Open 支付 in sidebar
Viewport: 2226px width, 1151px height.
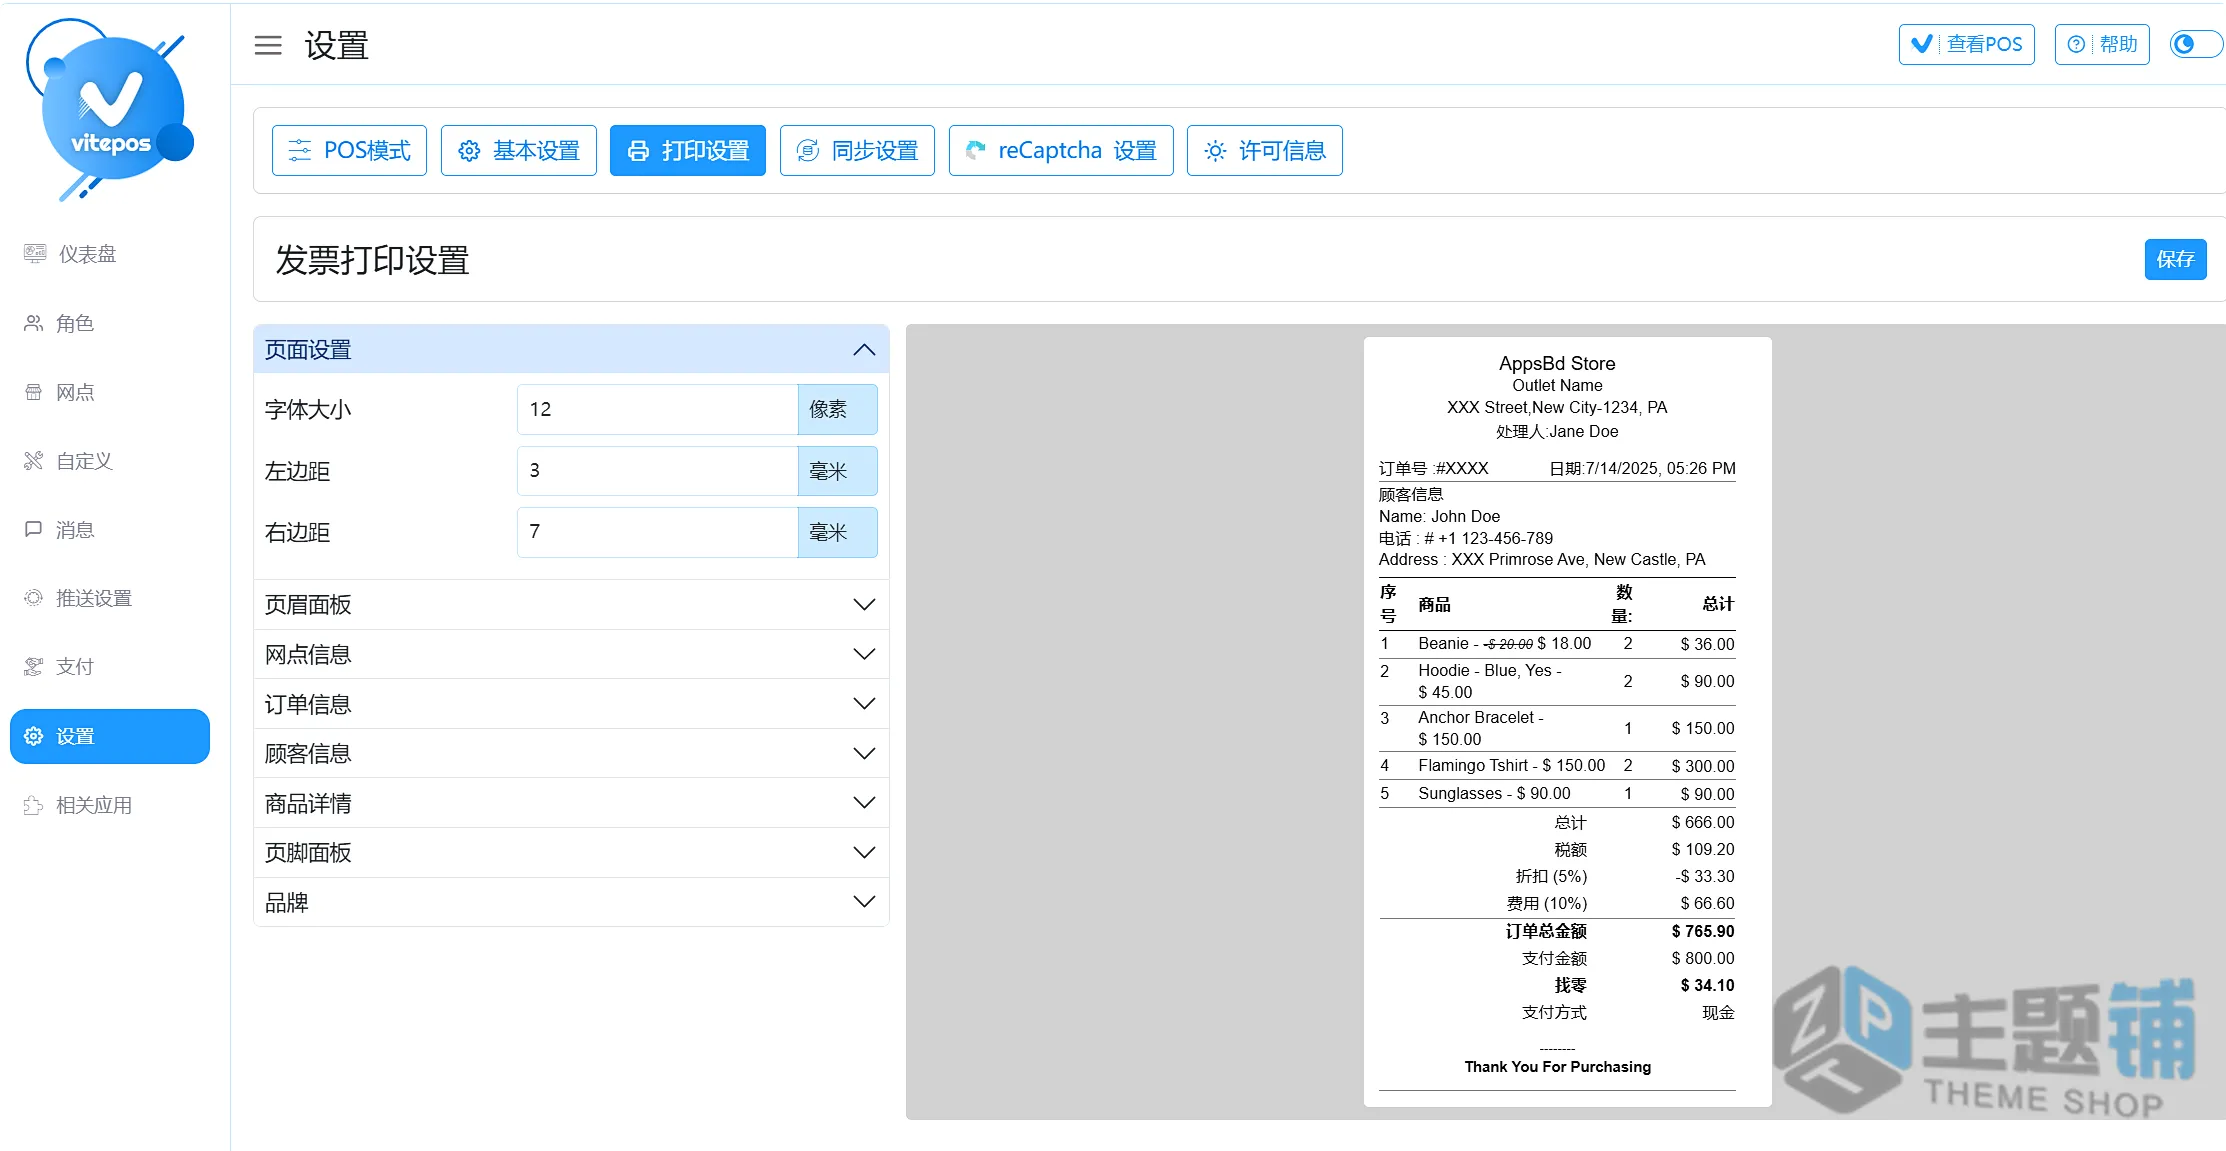click(110, 666)
